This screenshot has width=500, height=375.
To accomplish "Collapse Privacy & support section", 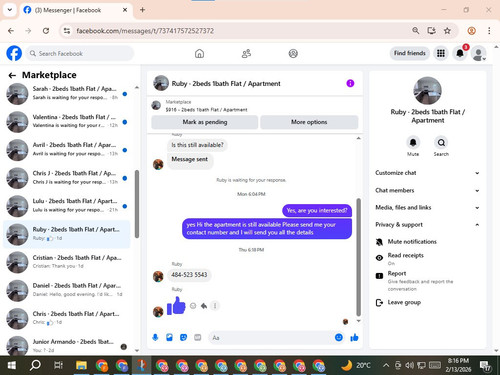I will click(427, 225).
